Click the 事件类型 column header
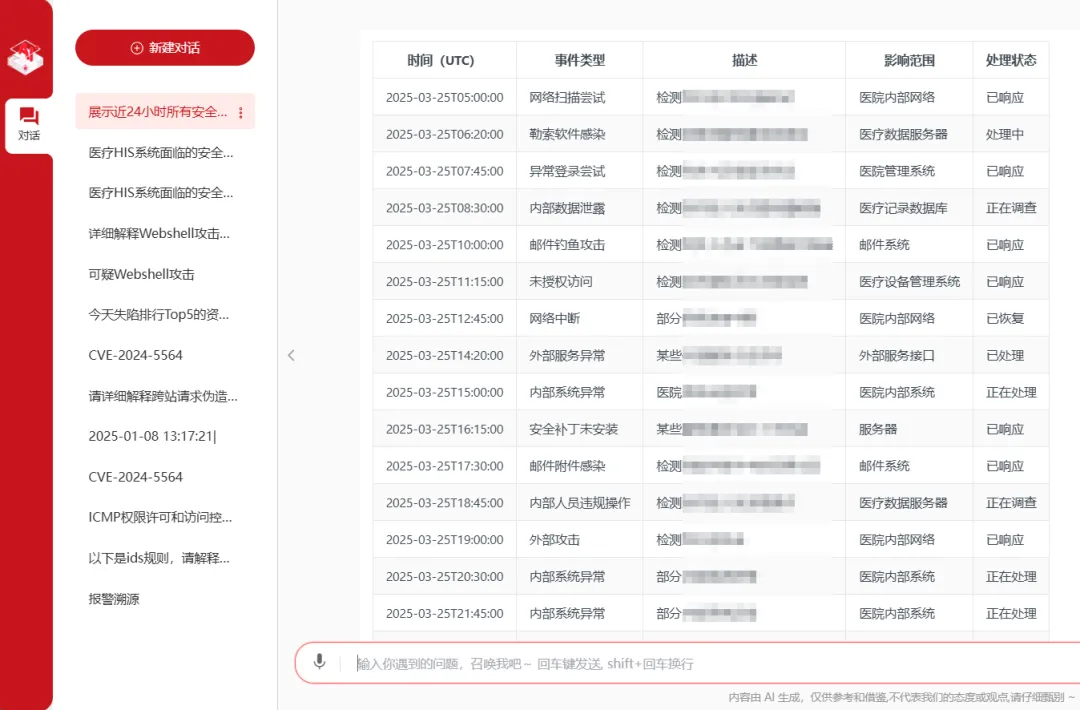1080x710 pixels. point(580,60)
